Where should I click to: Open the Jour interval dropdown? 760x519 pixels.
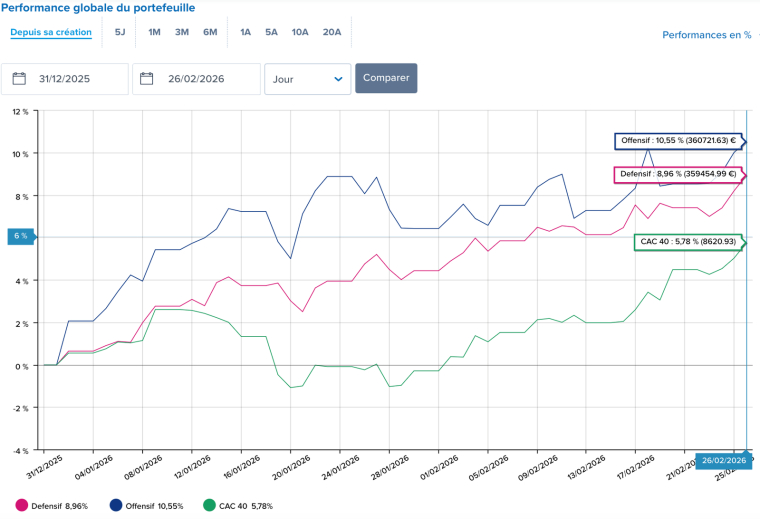[x=307, y=79]
